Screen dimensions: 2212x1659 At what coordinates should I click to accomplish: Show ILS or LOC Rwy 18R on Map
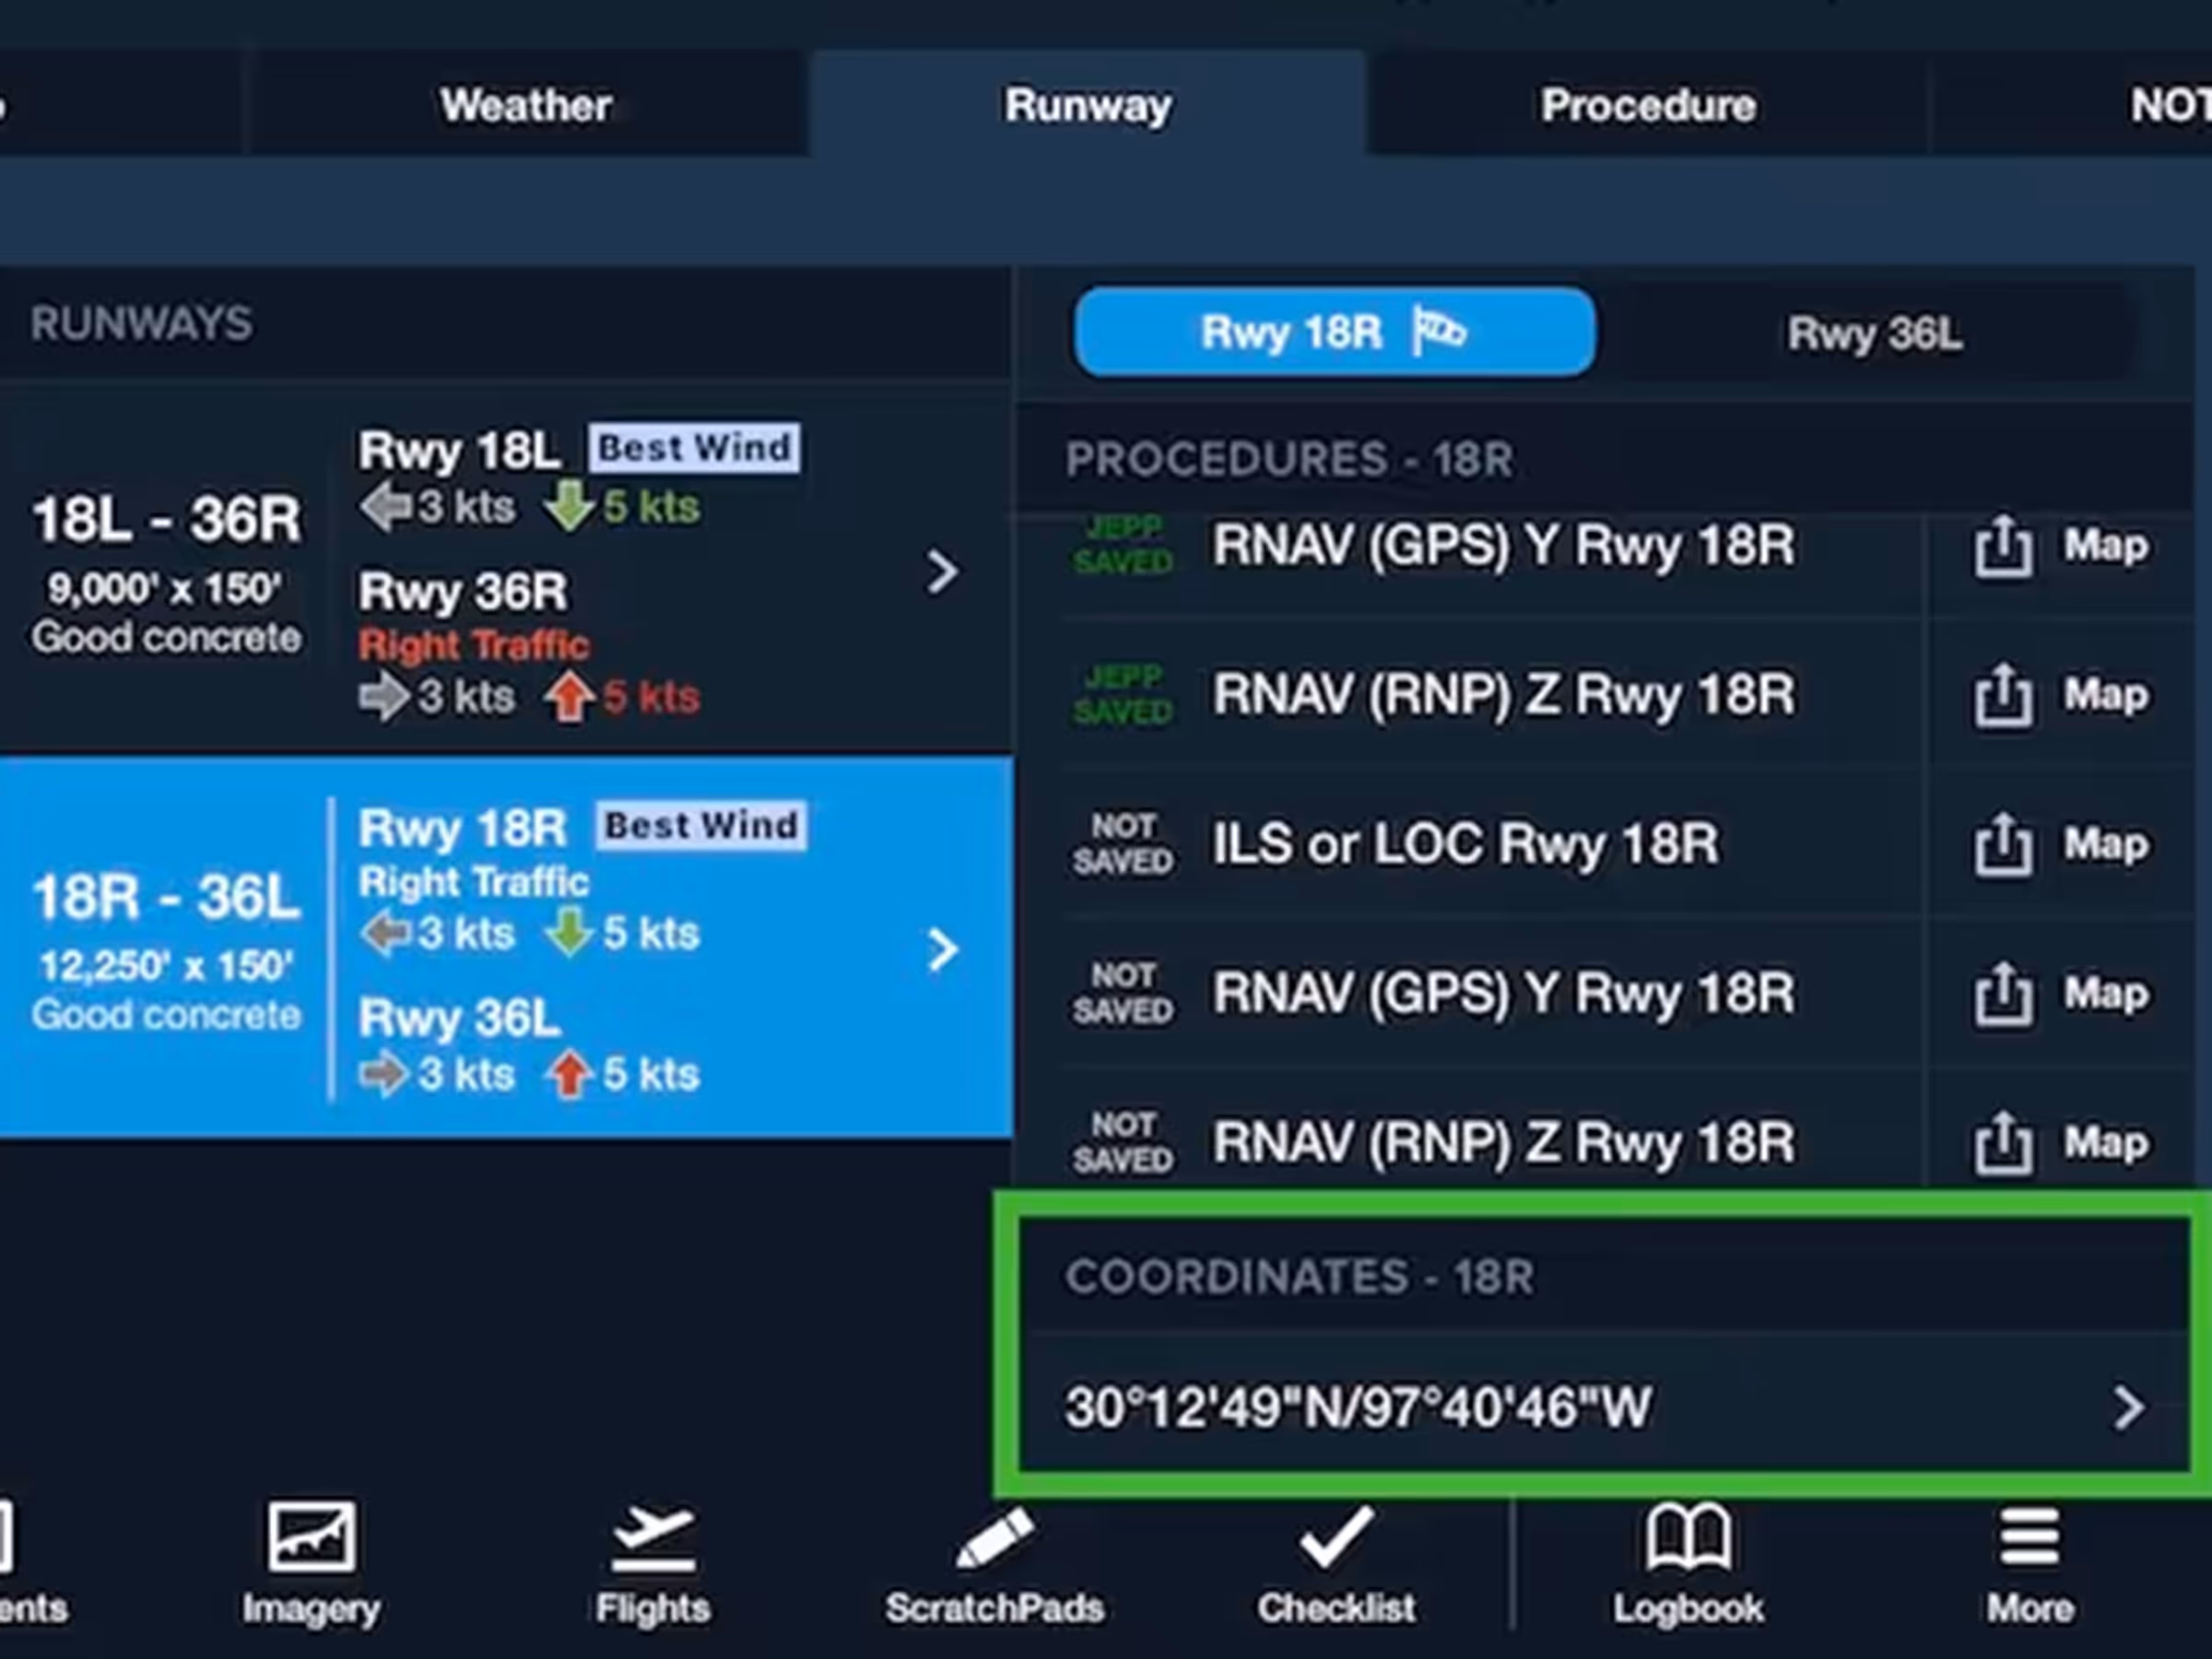pos(2106,845)
